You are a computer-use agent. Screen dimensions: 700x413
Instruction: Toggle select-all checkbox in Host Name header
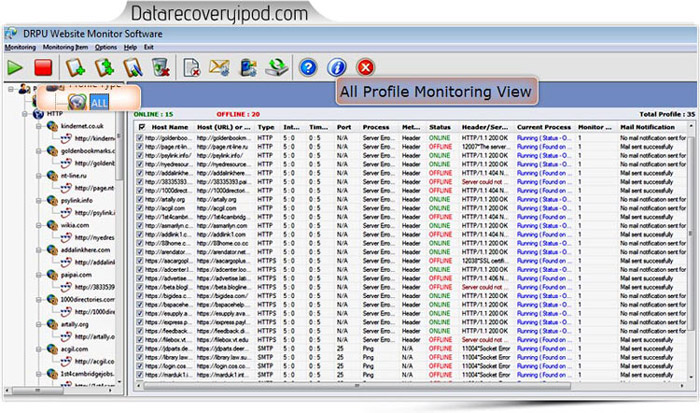pos(142,127)
